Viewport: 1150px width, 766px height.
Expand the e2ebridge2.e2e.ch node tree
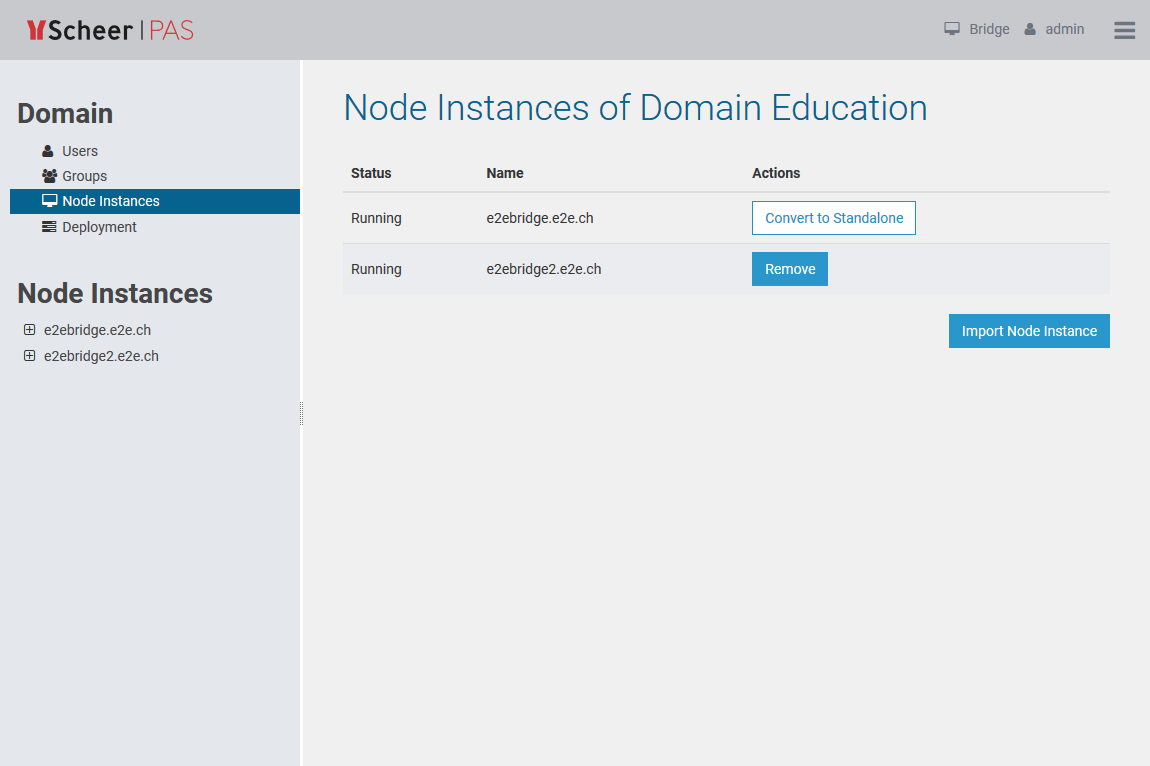(29, 355)
